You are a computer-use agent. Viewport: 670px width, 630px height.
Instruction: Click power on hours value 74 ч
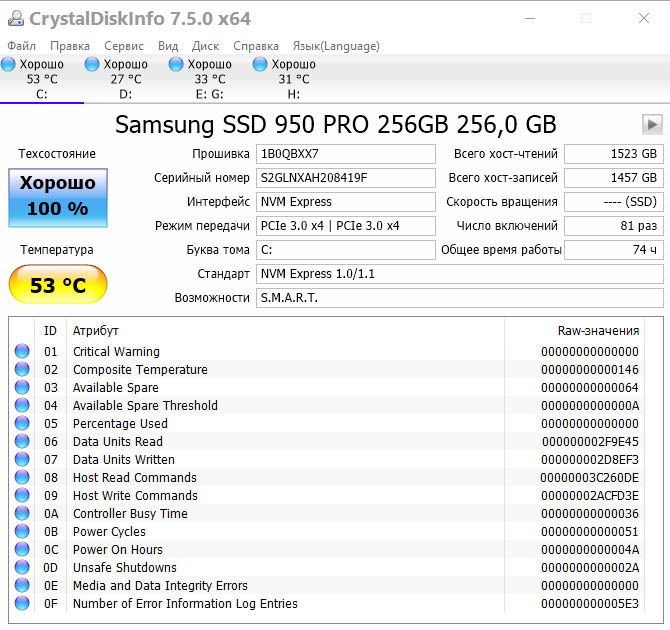(x=614, y=250)
